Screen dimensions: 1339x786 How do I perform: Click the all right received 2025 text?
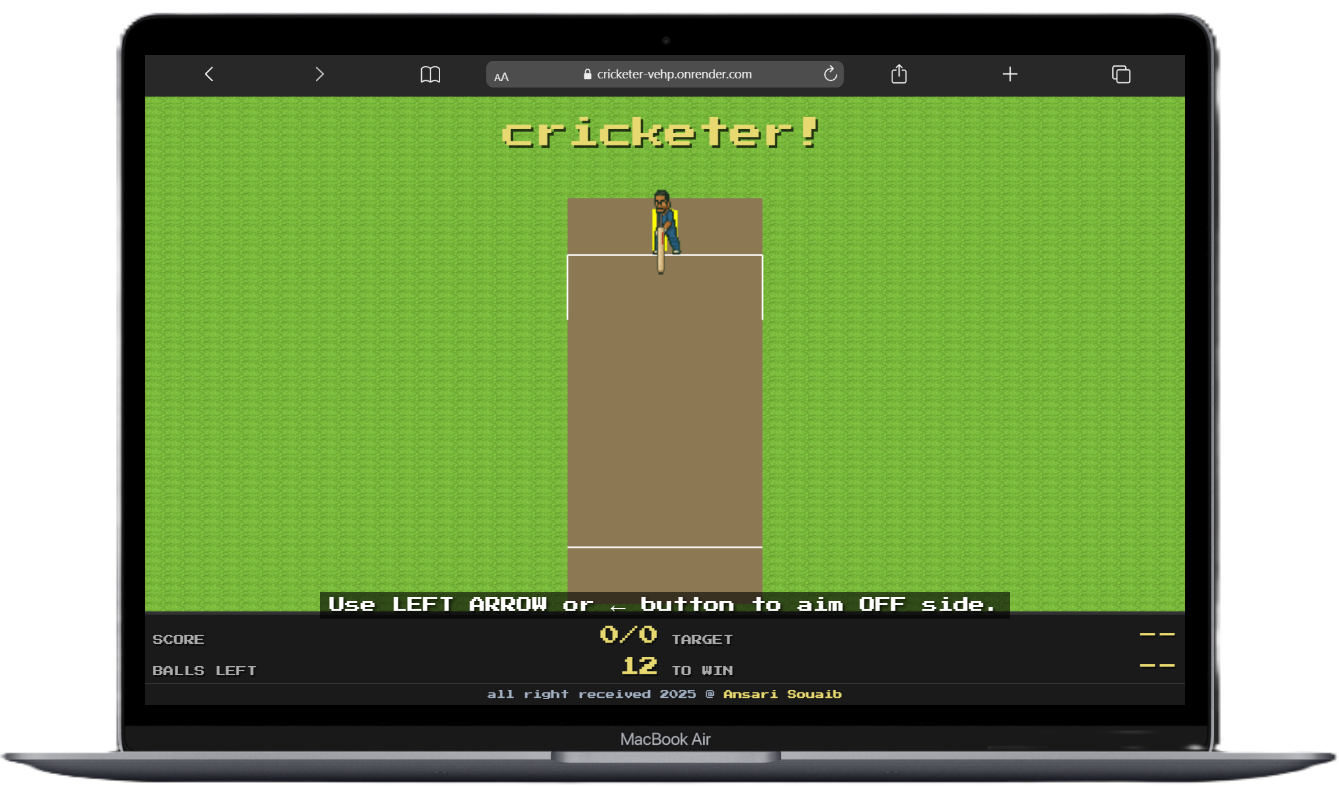pyautogui.click(x=602, y=694)
